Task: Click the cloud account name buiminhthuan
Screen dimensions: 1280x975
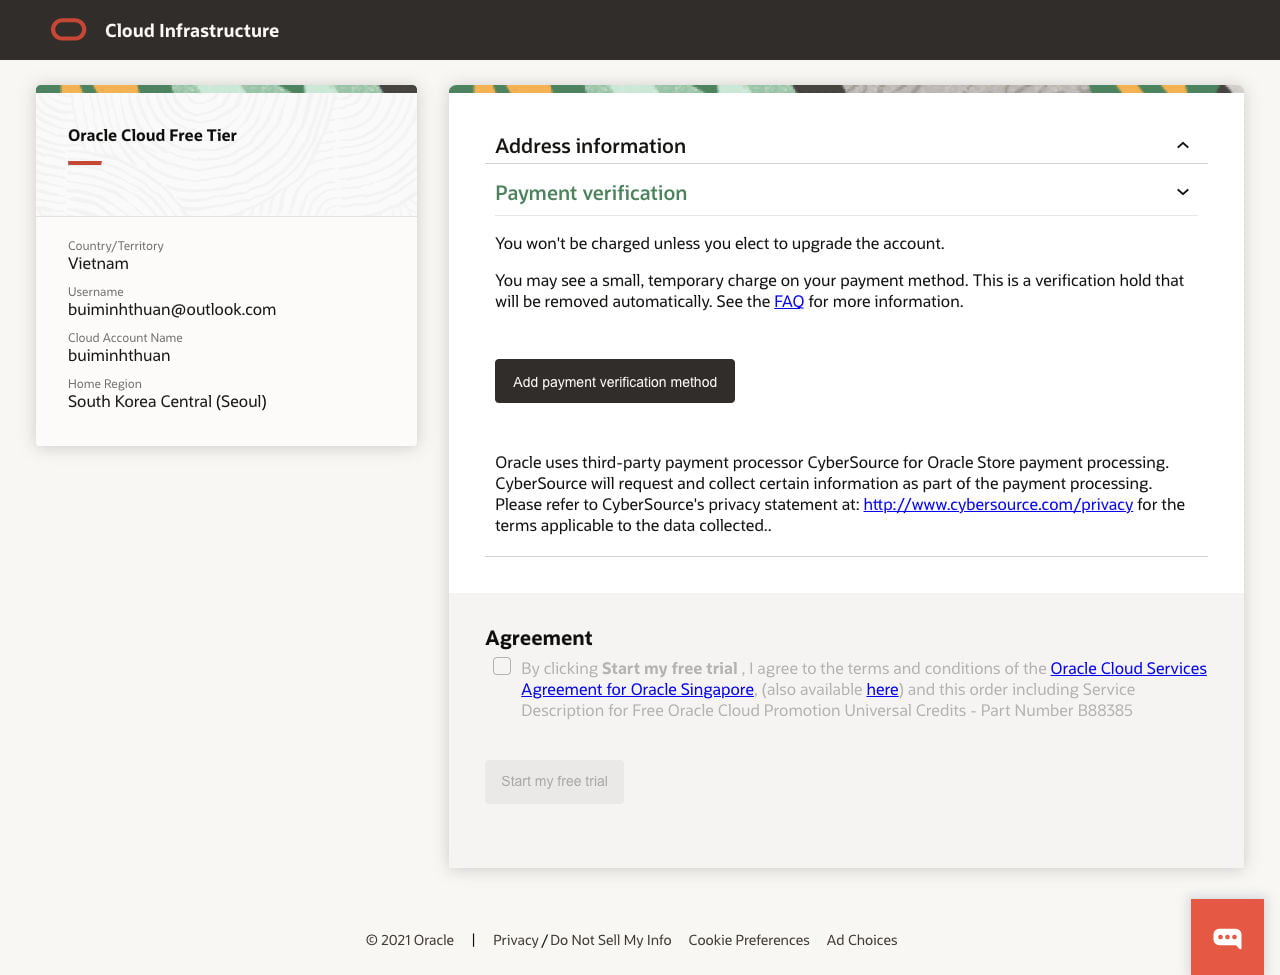Action: point(119,356)
